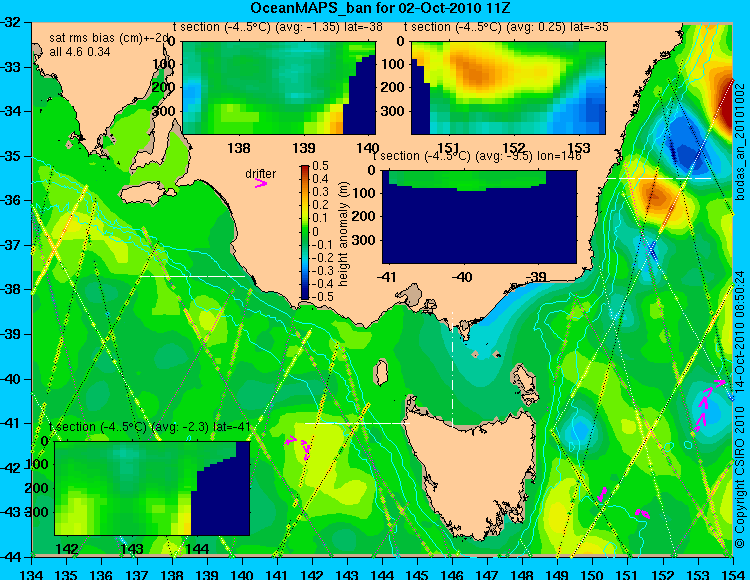The image size is (750, 580).
Task: Open the temperature section plot for lat=-35
Action: pos(508,88)
